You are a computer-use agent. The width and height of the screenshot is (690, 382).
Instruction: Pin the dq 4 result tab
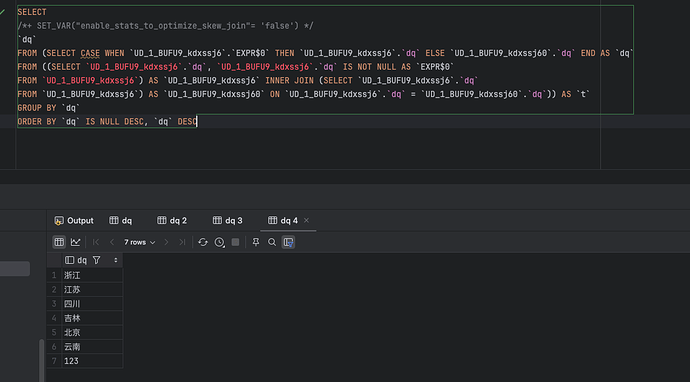pos(256,242)
